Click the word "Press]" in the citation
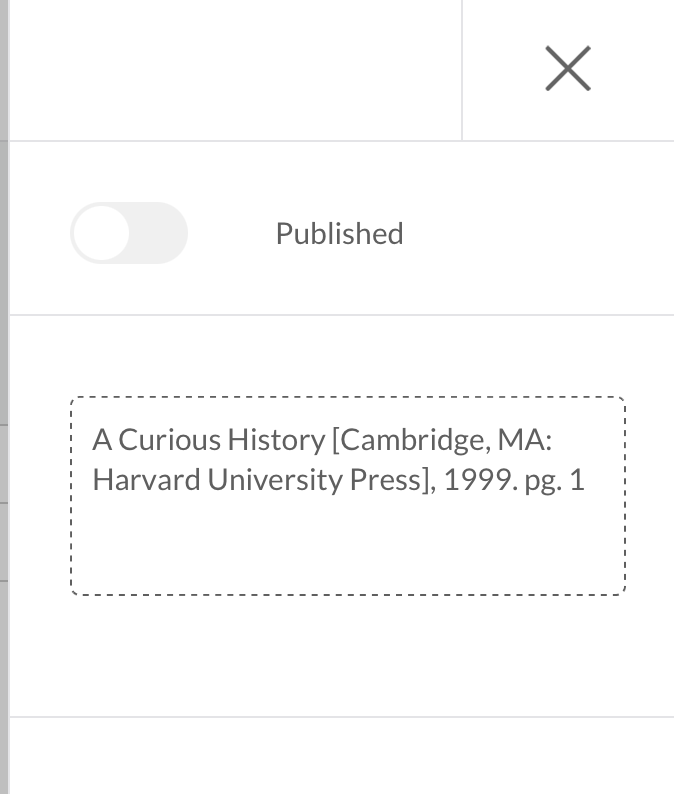 click(x=392, y=480)
